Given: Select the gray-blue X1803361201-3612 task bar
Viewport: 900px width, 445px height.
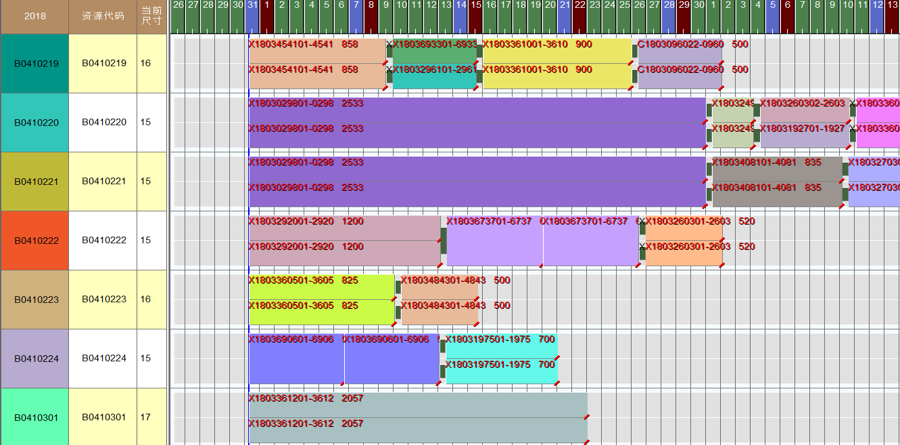Looking at the screenshot, I should tap(417, 417).
